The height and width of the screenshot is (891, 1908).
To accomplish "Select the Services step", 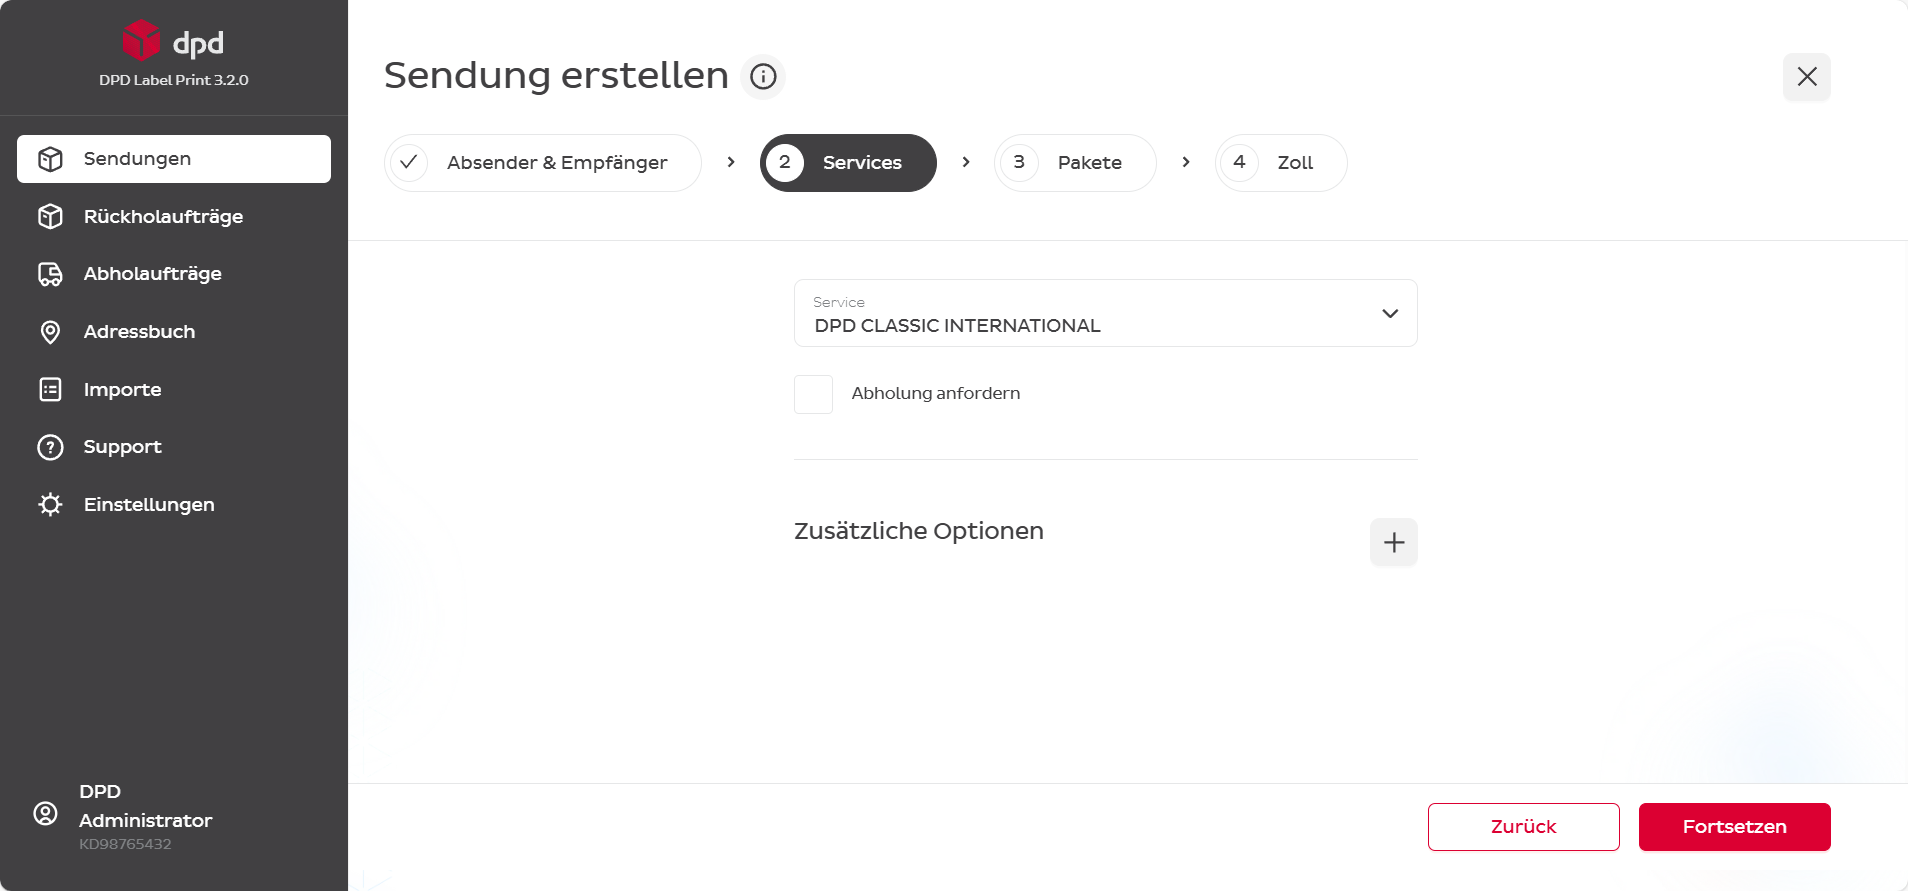I will [848, 163].
